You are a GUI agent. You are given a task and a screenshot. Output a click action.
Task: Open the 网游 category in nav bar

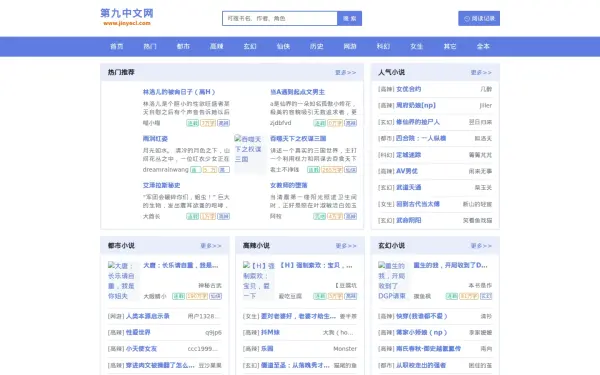tap(350, 46)
